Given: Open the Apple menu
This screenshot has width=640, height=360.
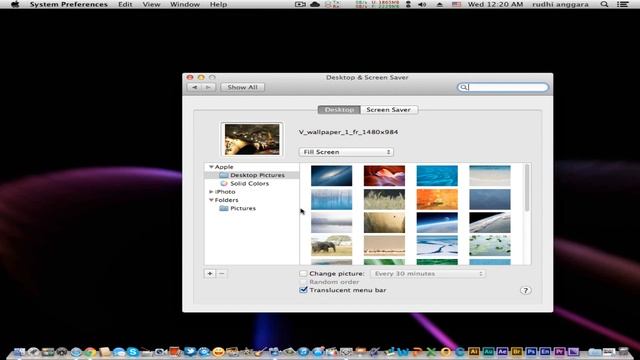Looking at the screenshot, I should [x=15, y=4].
